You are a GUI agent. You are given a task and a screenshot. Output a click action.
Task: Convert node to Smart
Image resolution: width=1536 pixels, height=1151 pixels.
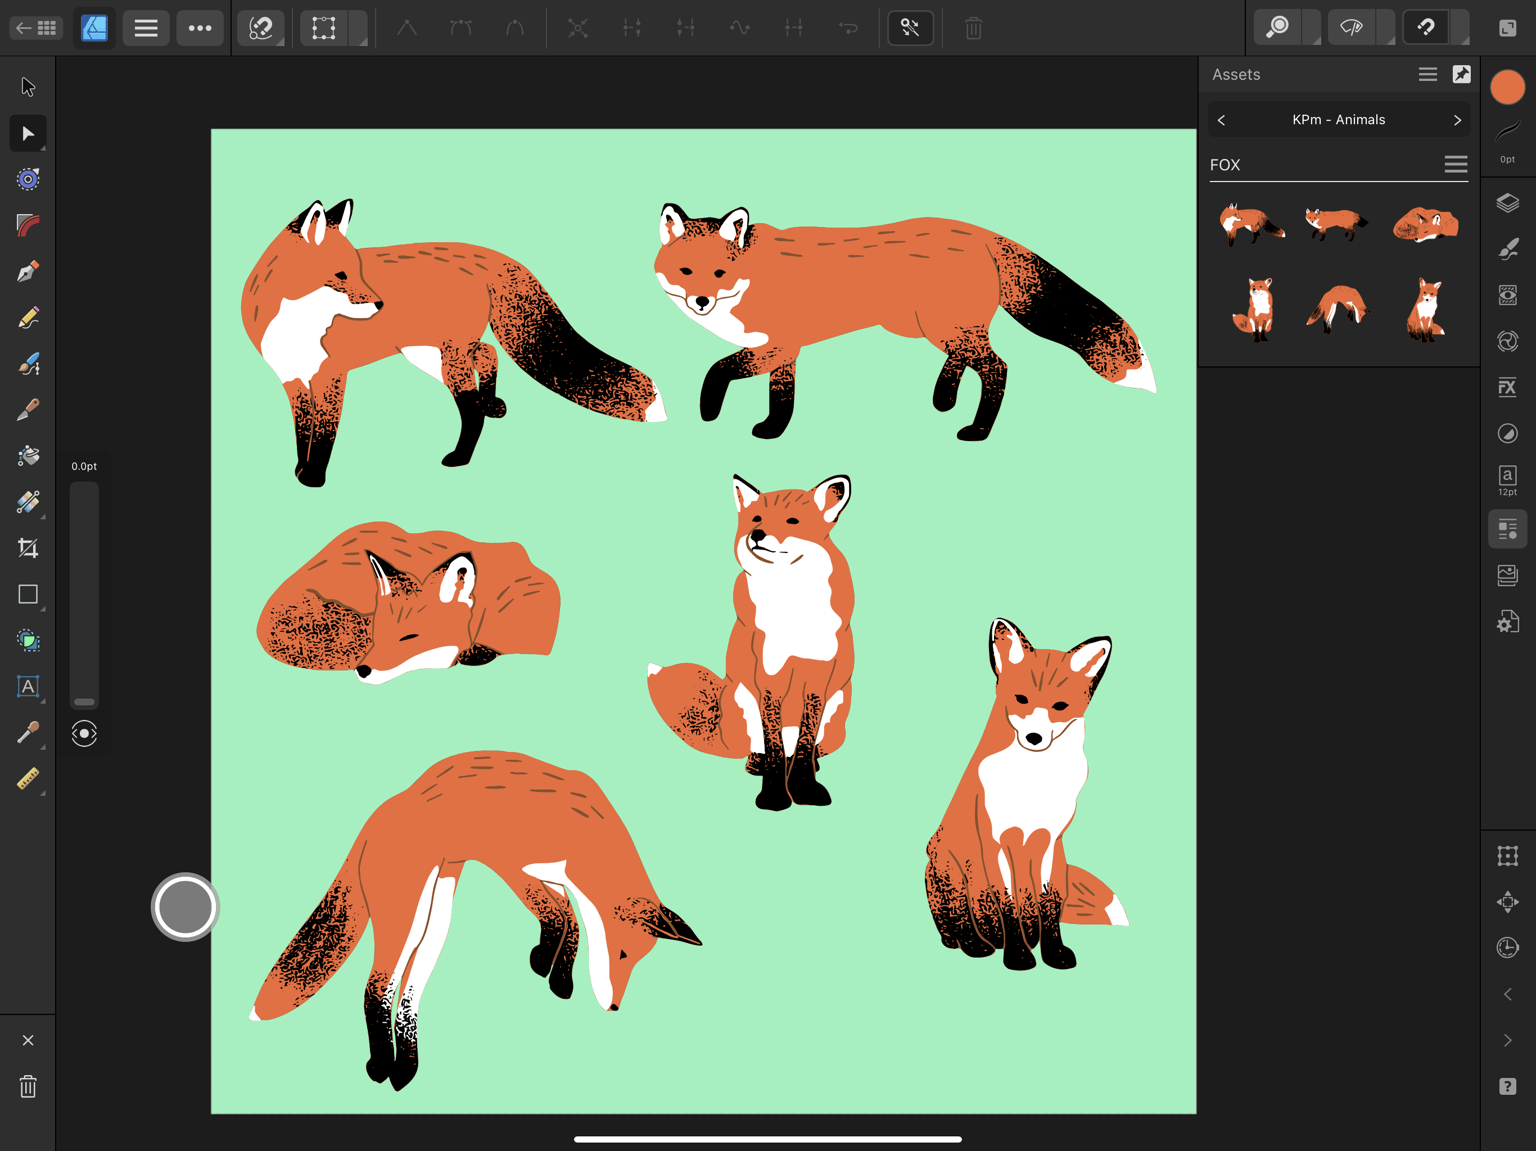514,28
